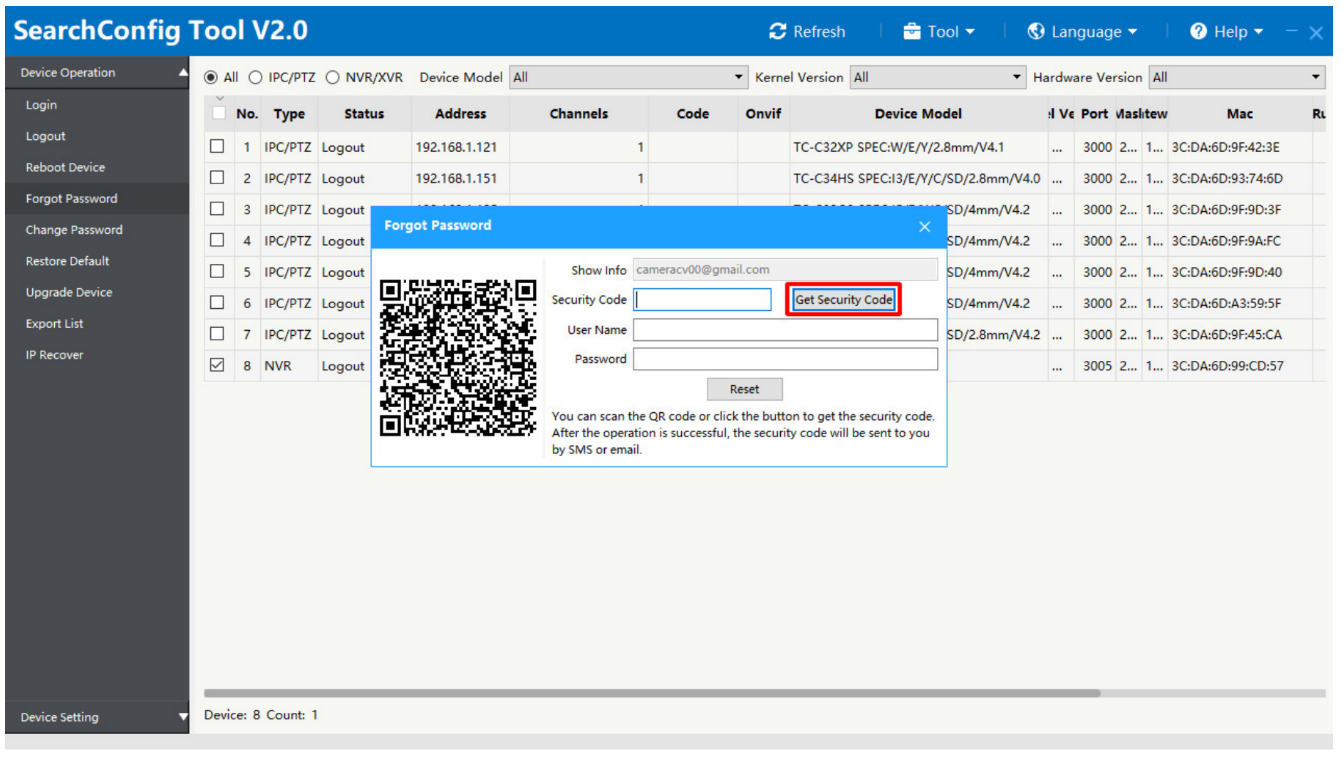Select the IPC/PTZ radio button
This screenshot has width=1343, height=762.
[255, 77]
